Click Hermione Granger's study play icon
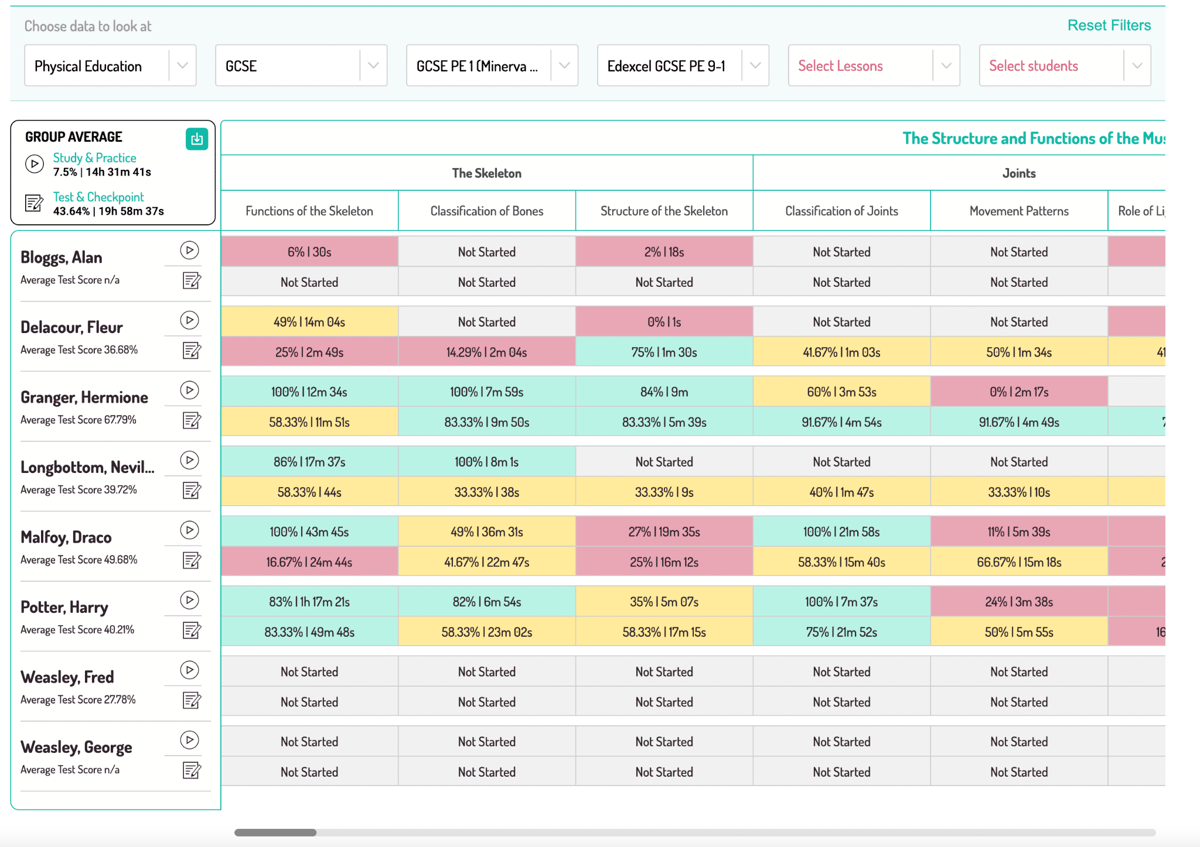 [189, 390]
